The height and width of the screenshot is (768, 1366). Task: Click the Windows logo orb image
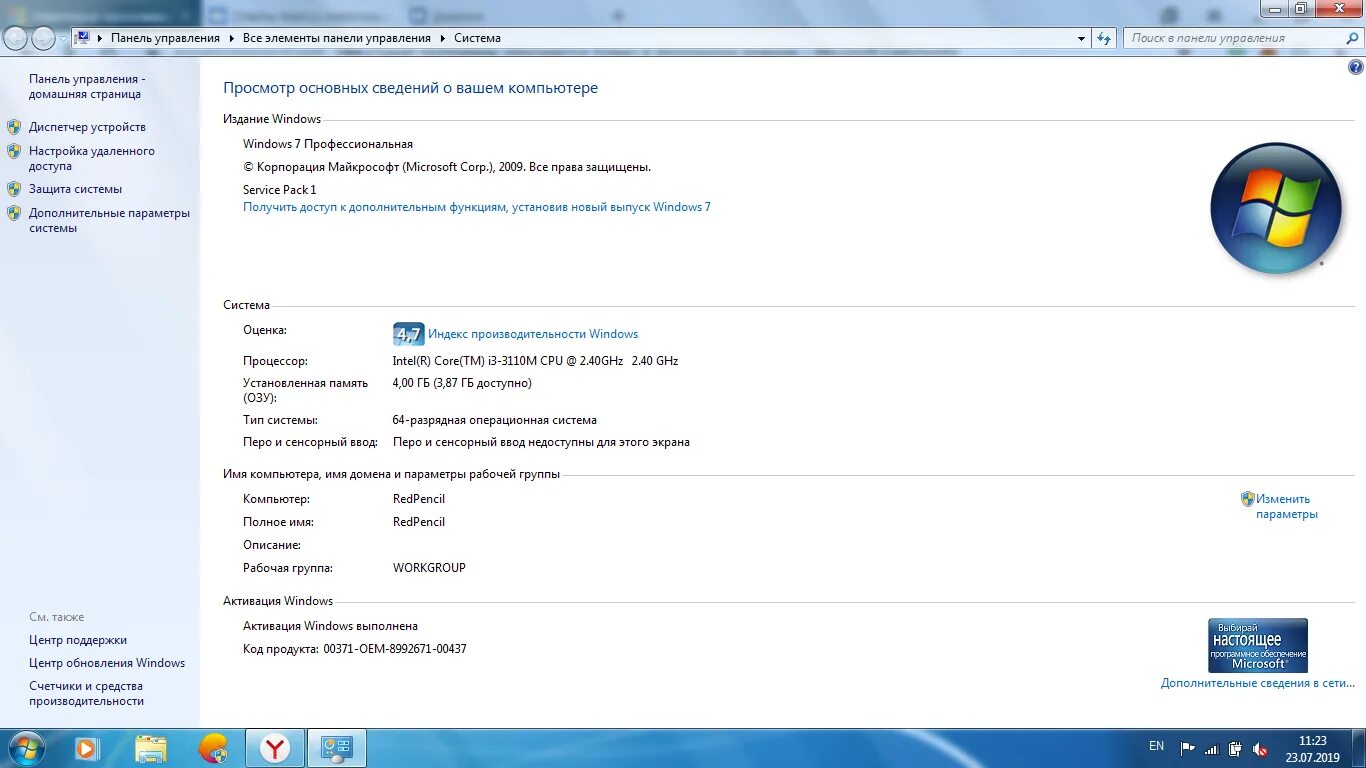pos(1275,208)
